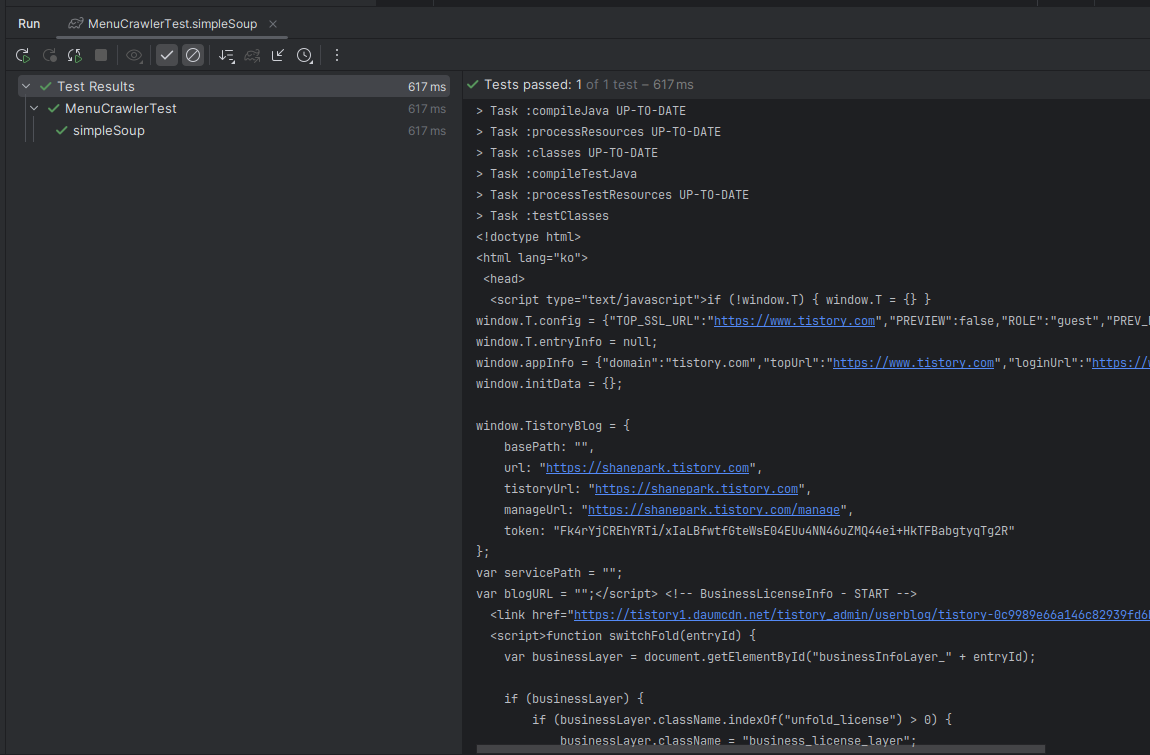Open the topUrl www.tistory.com link
Image resolution: width=1150 pixels, height=755 pixels.
point(913,362)
